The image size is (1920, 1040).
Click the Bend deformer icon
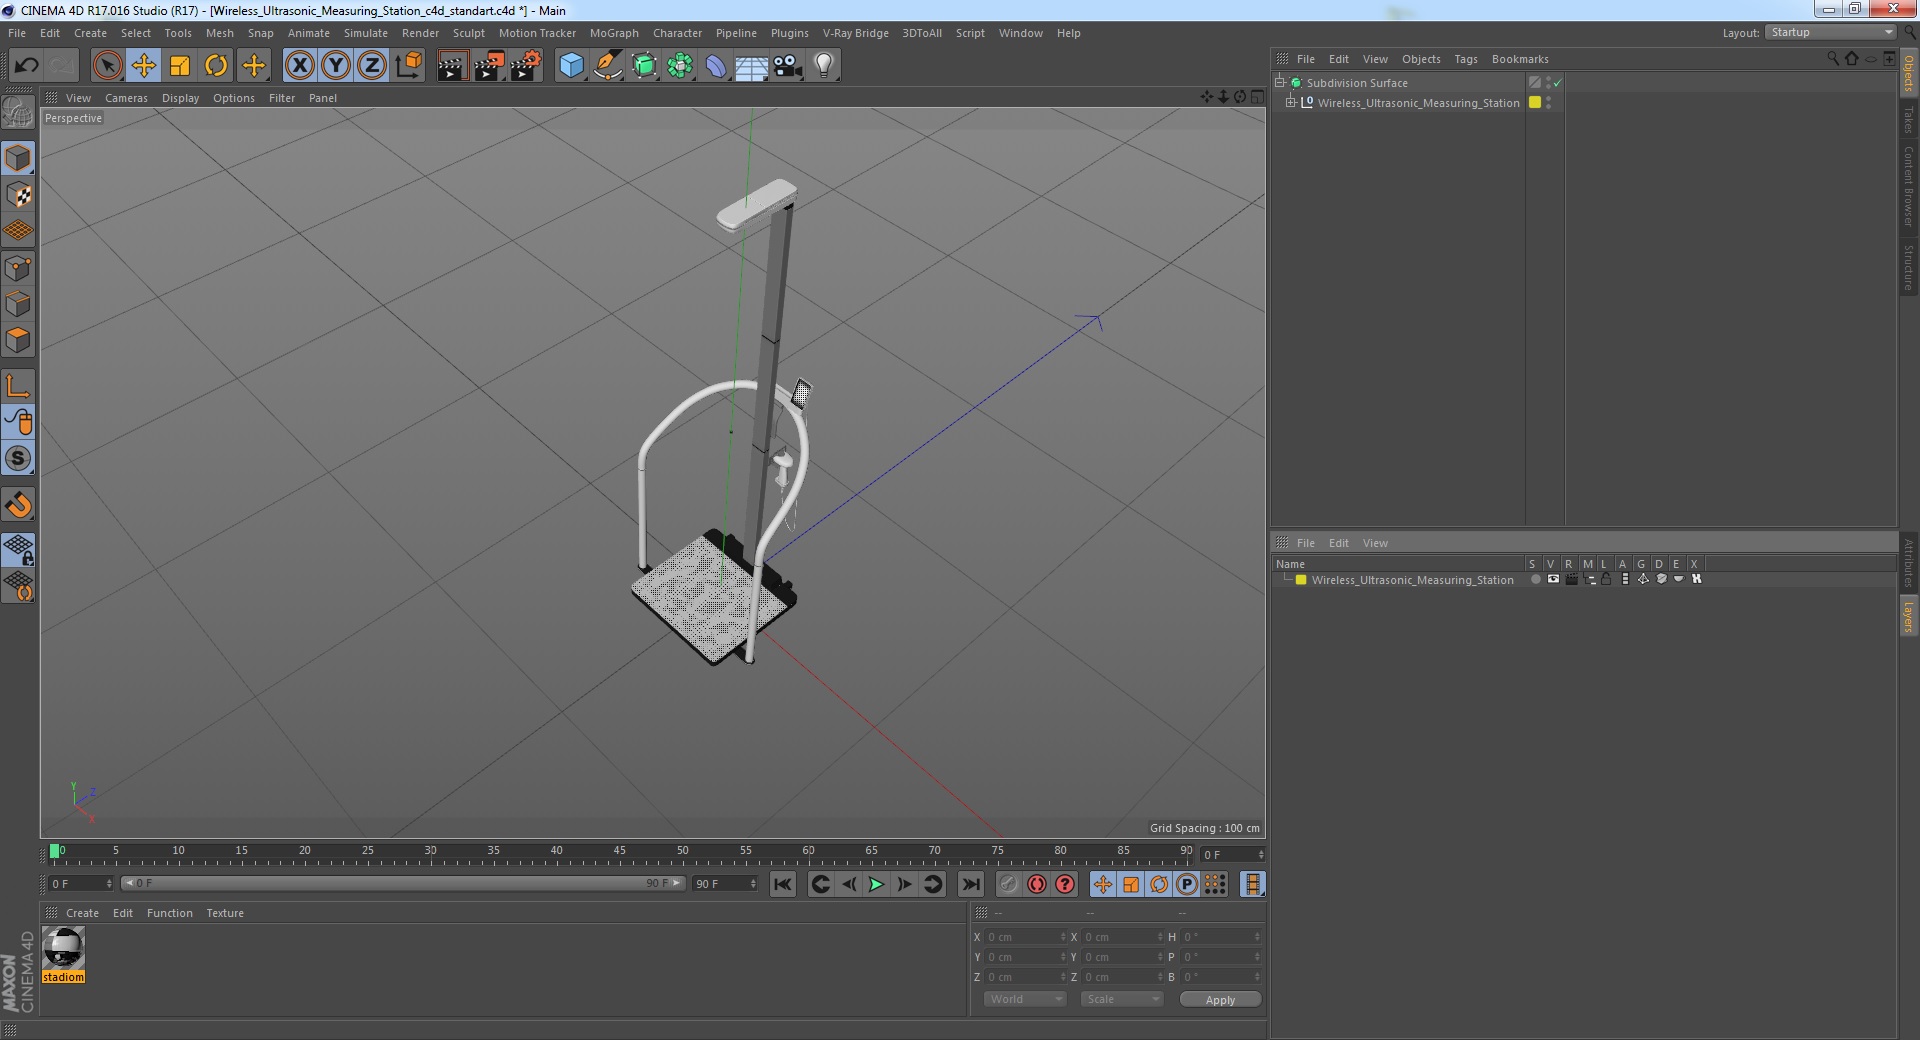point(716,66)
